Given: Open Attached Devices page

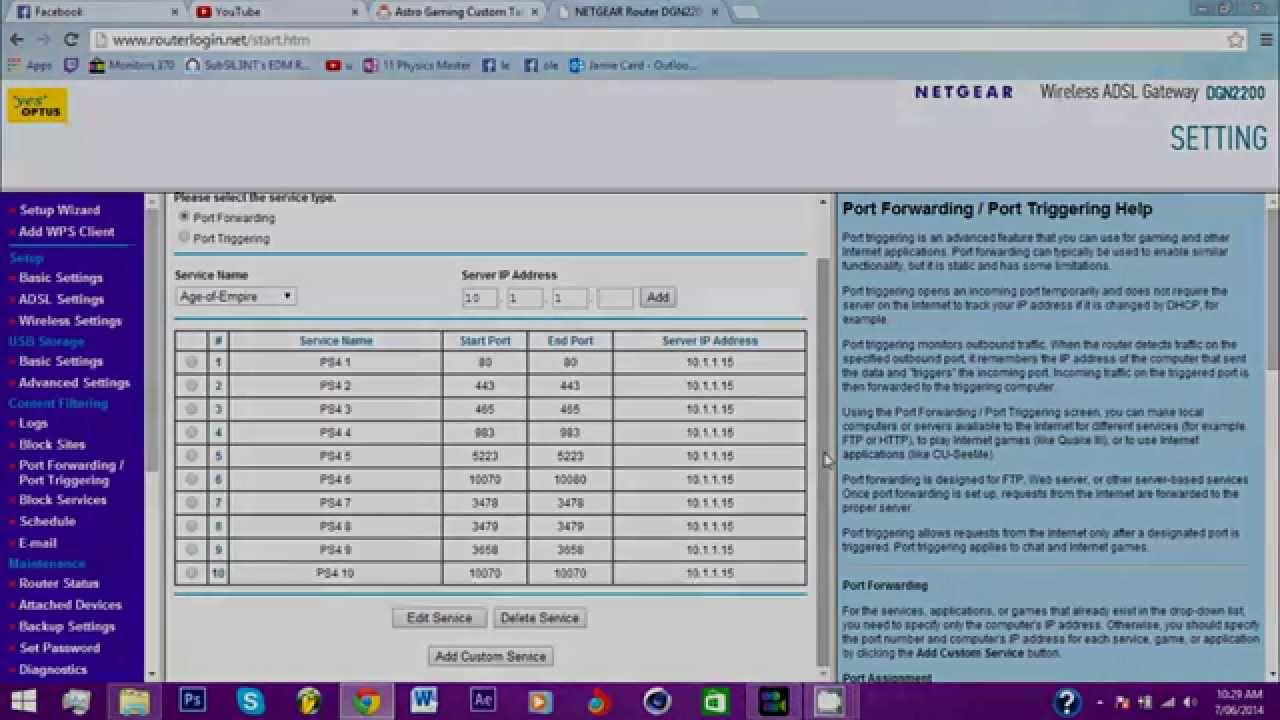Looking at the screenshot, I should click(70, 605).
